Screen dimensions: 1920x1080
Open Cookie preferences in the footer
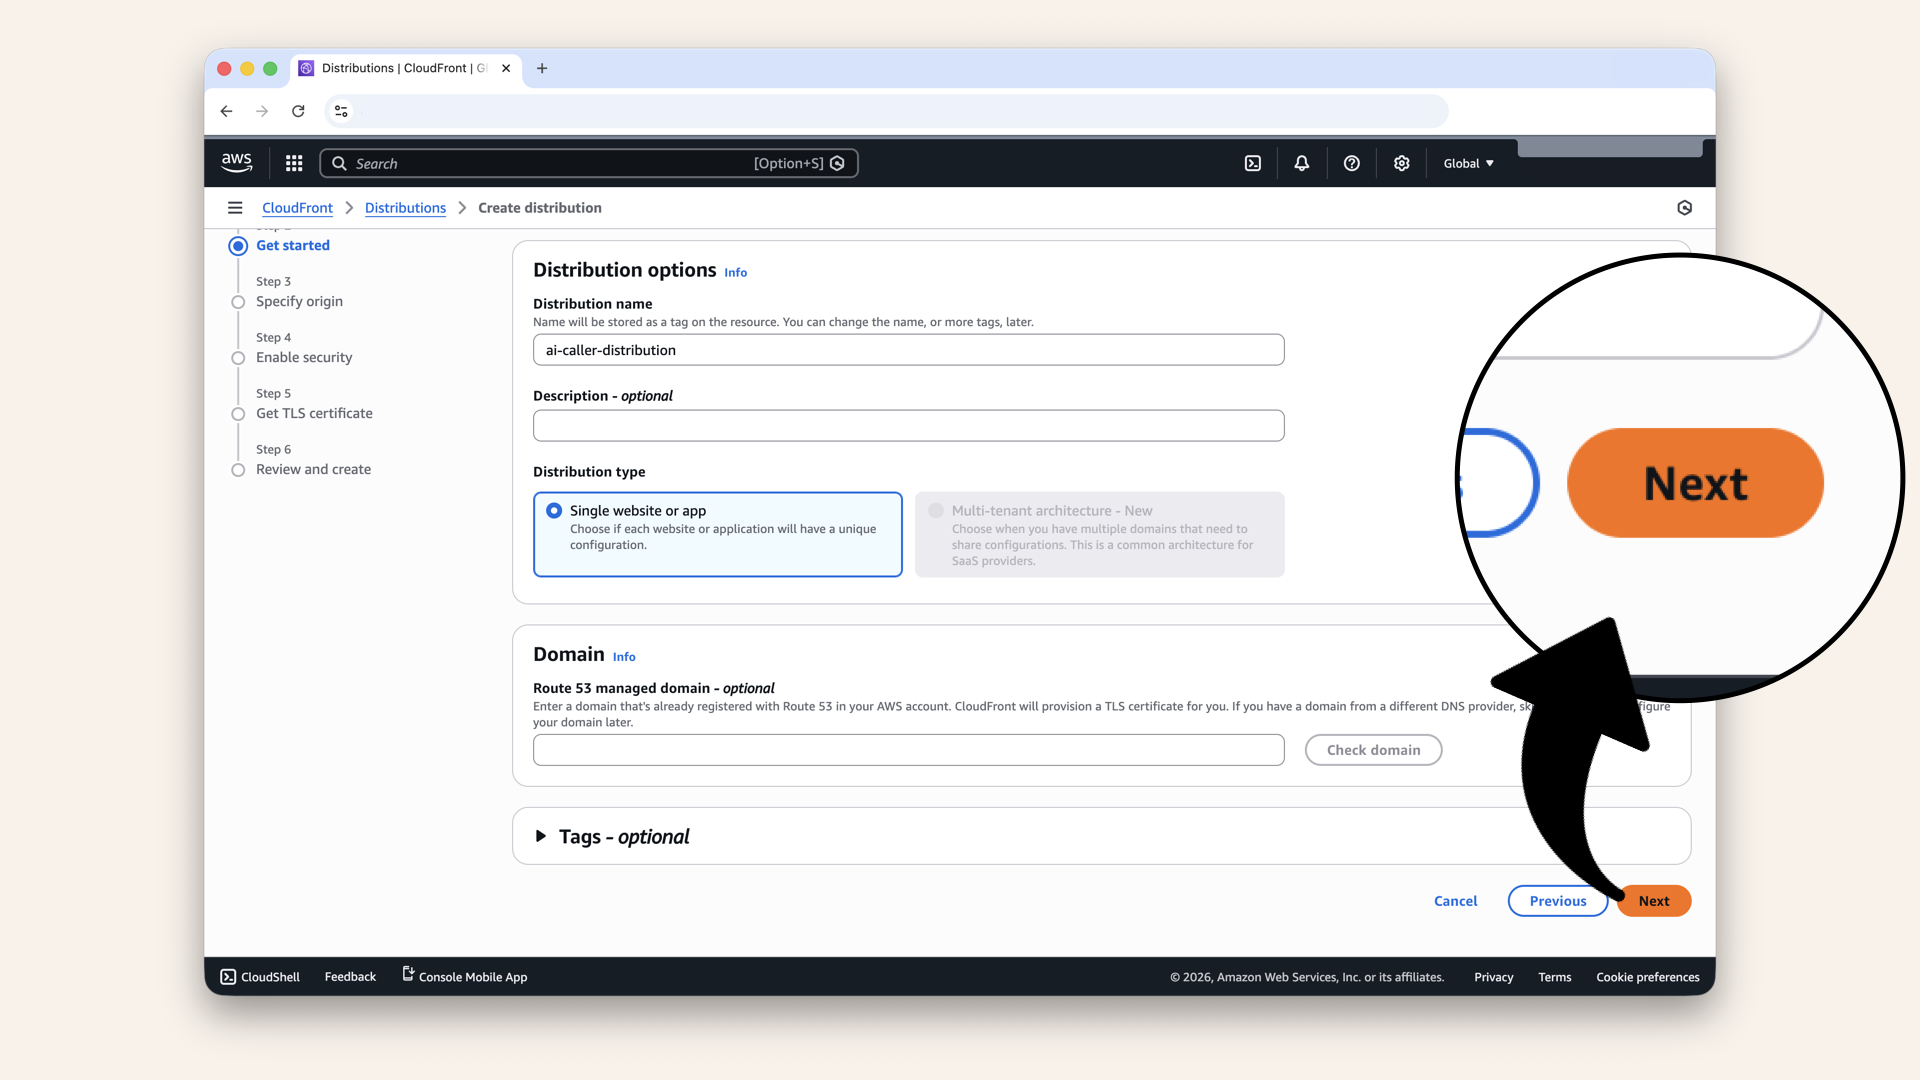click(x=1647, y=977)
